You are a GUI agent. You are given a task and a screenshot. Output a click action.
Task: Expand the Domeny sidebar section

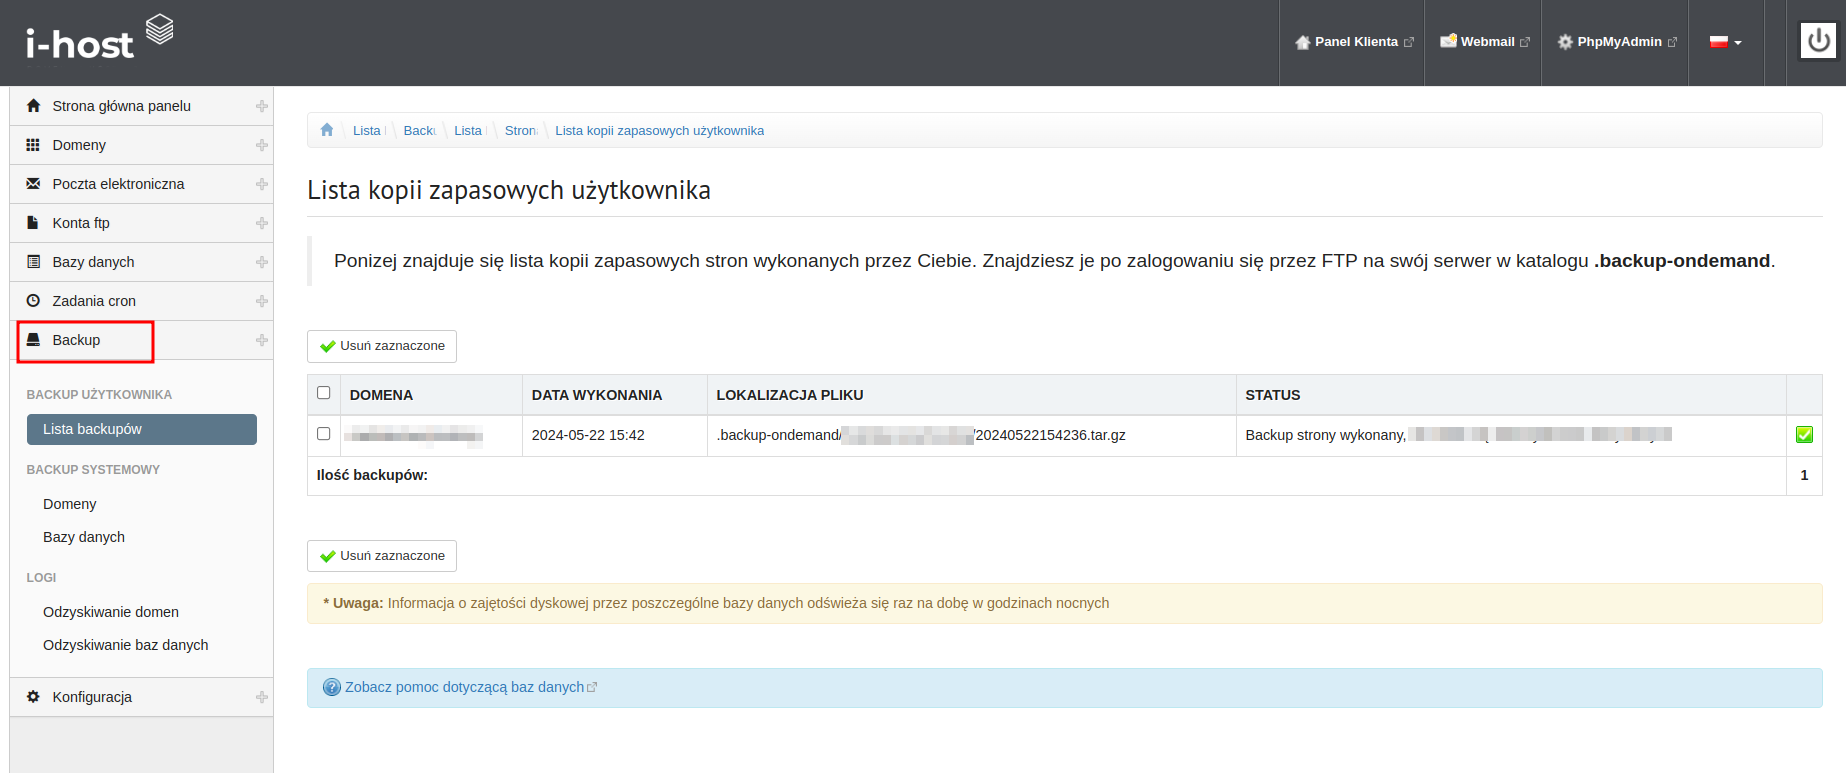click(261, 145)
